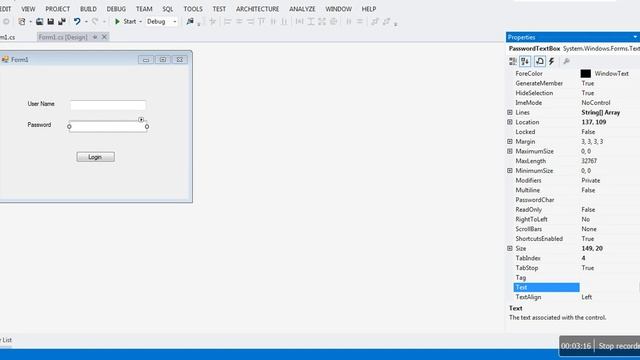Image resolution: width=640 pixels, height=360 pixels.
Task: Click the empty PasswordChar value field
Action: click(609, 200)
